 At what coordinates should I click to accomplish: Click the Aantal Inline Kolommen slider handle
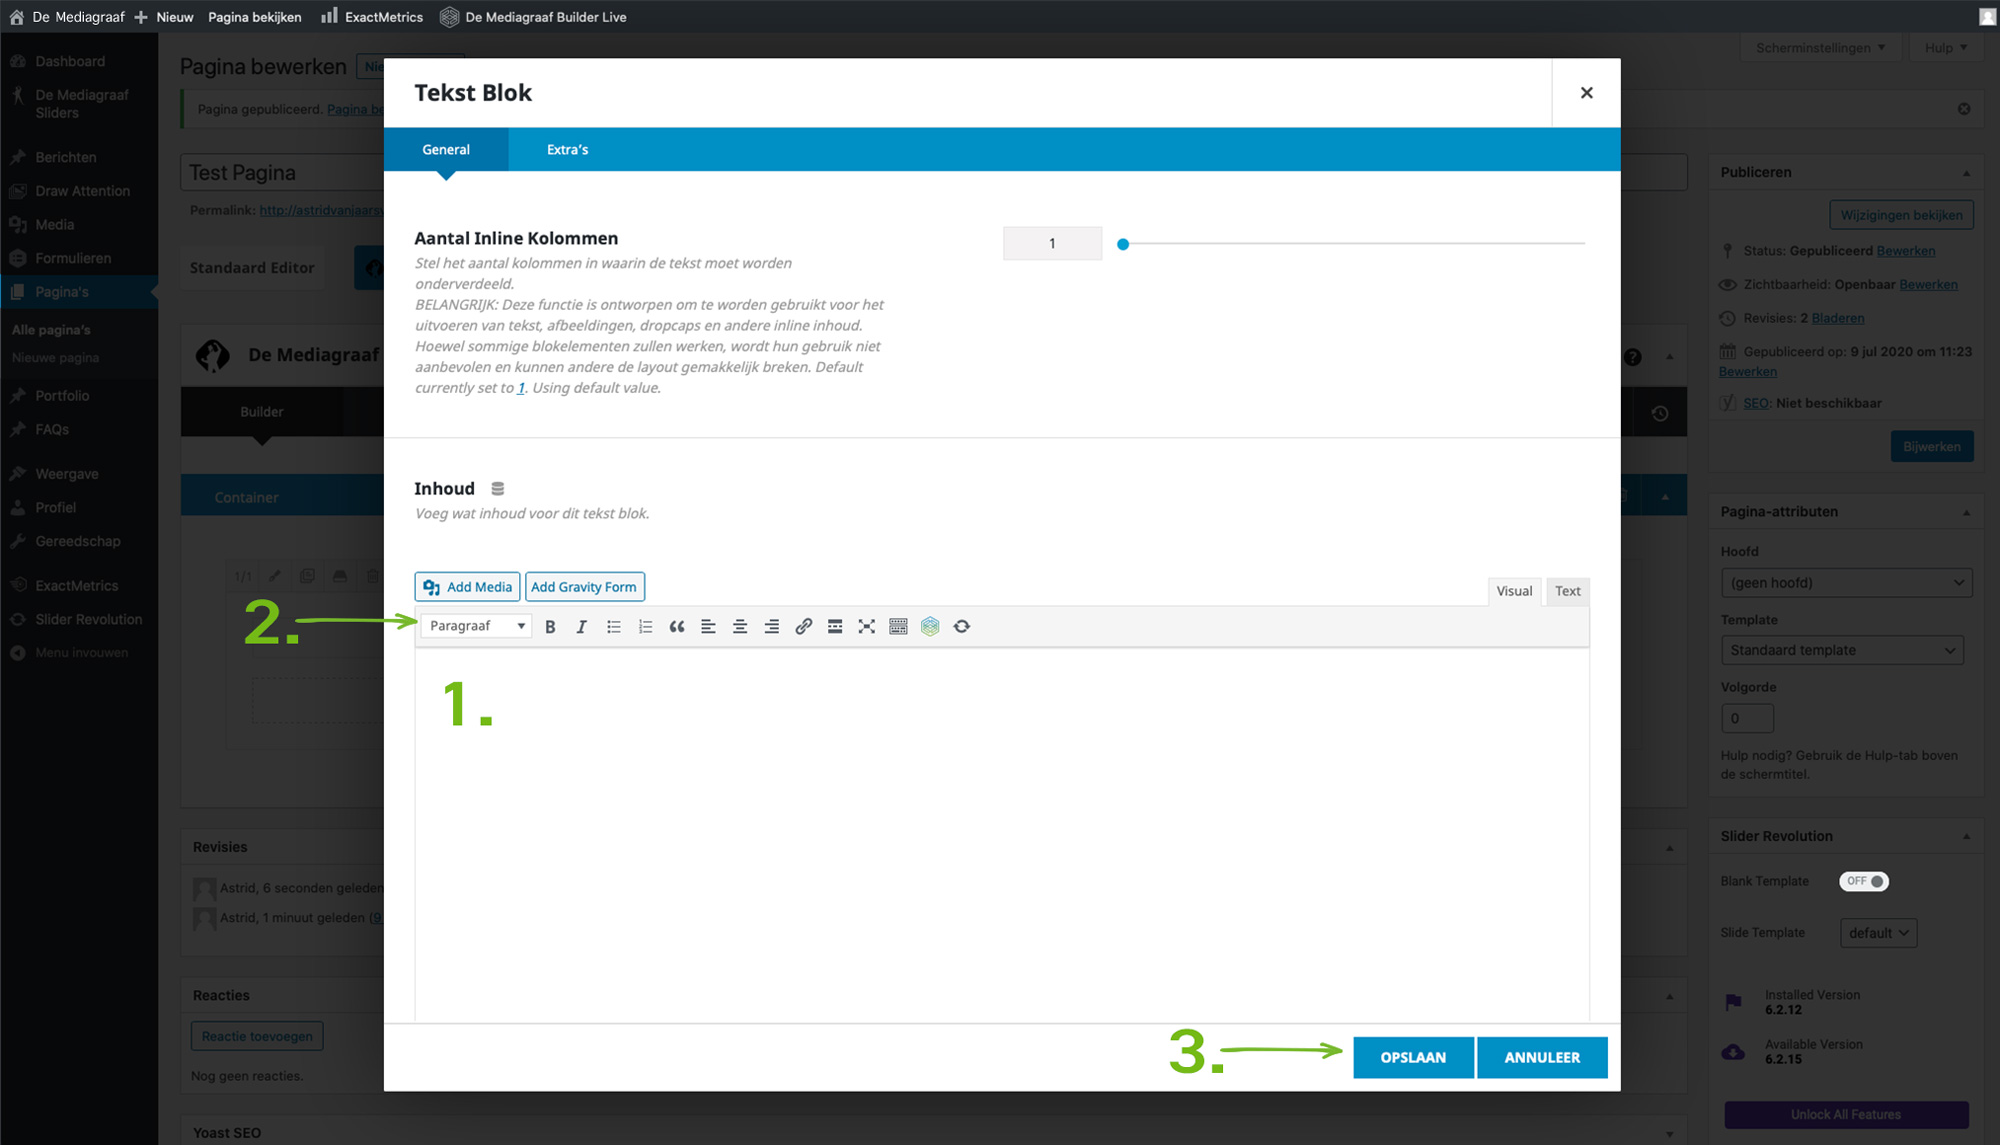[x=1123, y=244]
